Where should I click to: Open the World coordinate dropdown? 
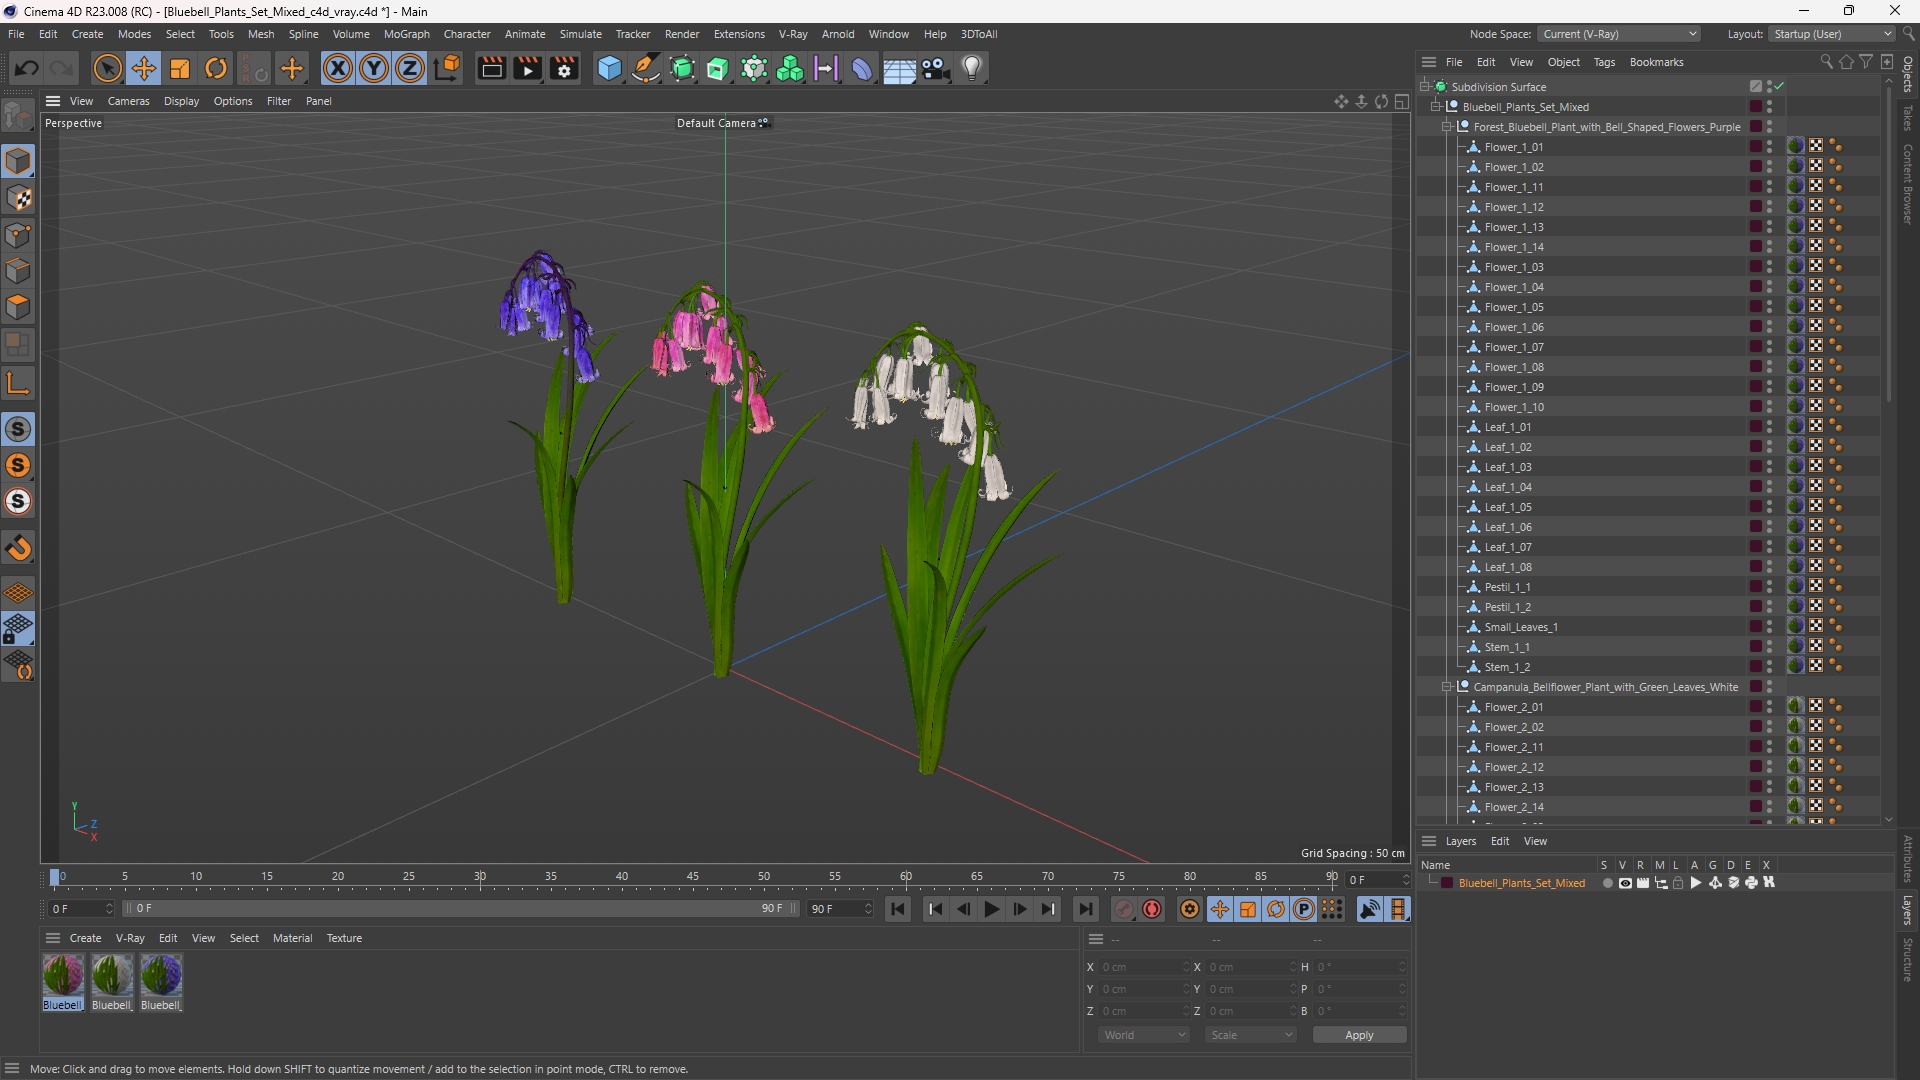(x=1143, y=1035)
